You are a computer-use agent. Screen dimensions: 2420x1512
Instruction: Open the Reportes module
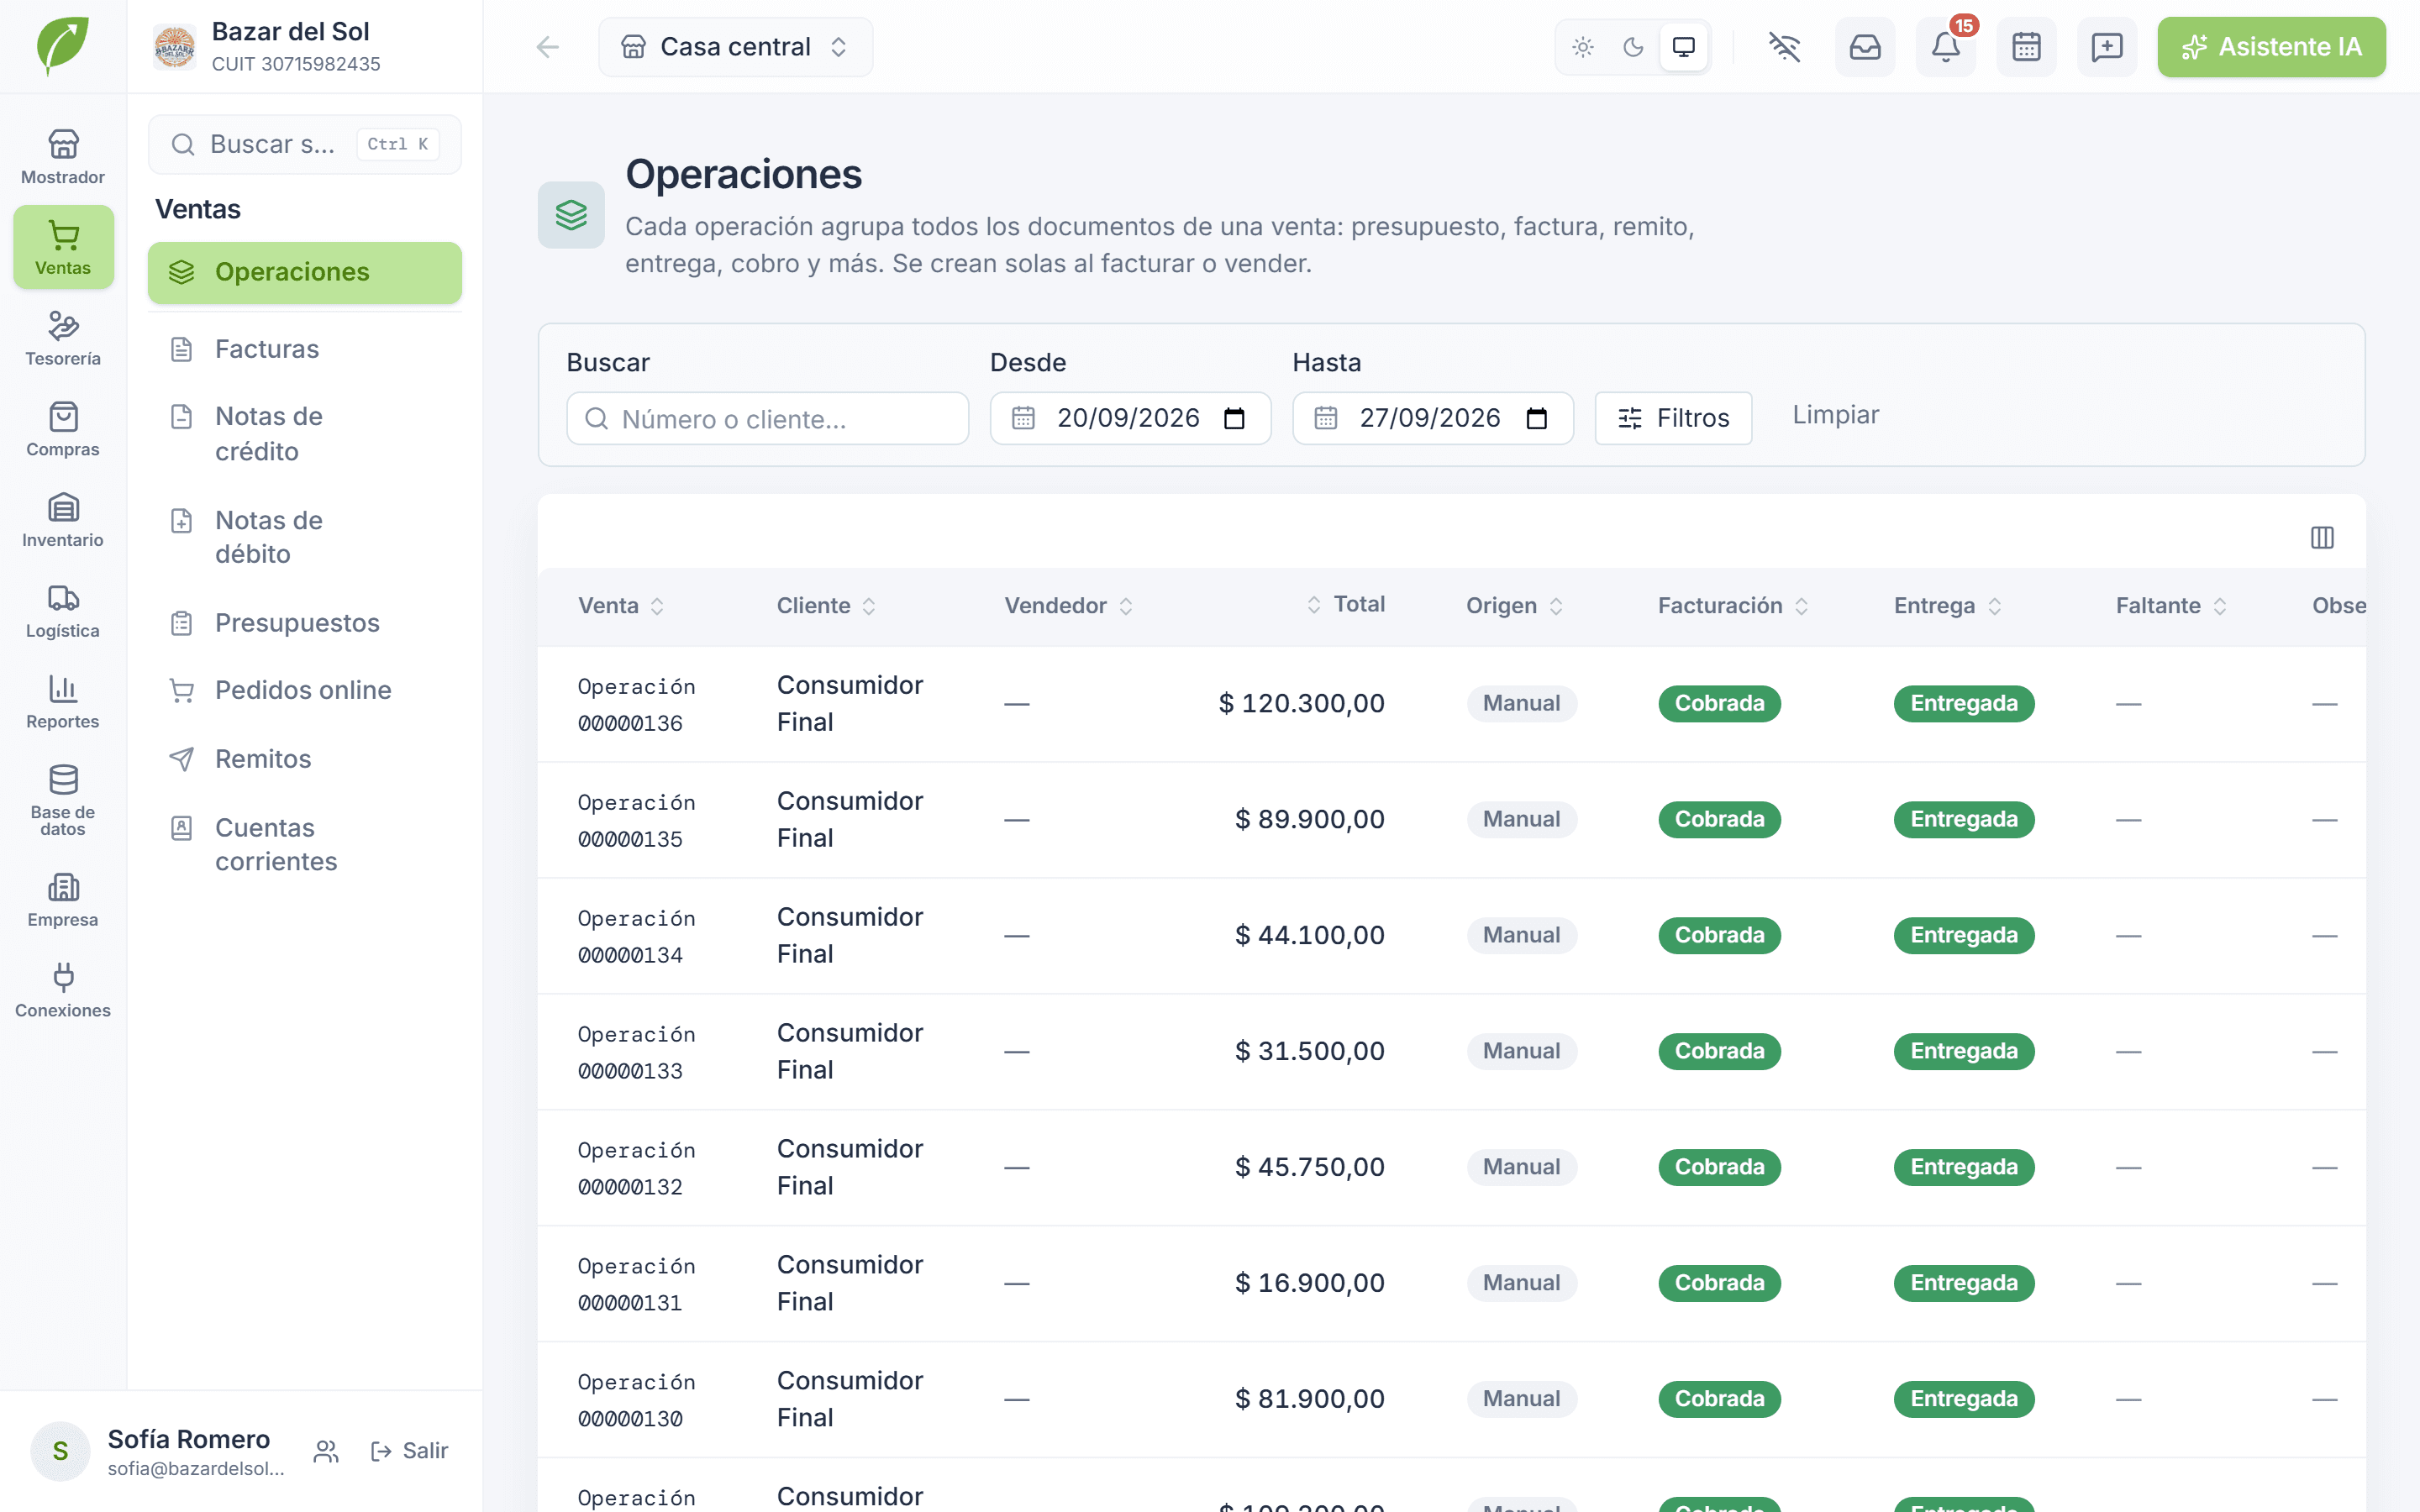pyautogui.click(x=63, y=702)
